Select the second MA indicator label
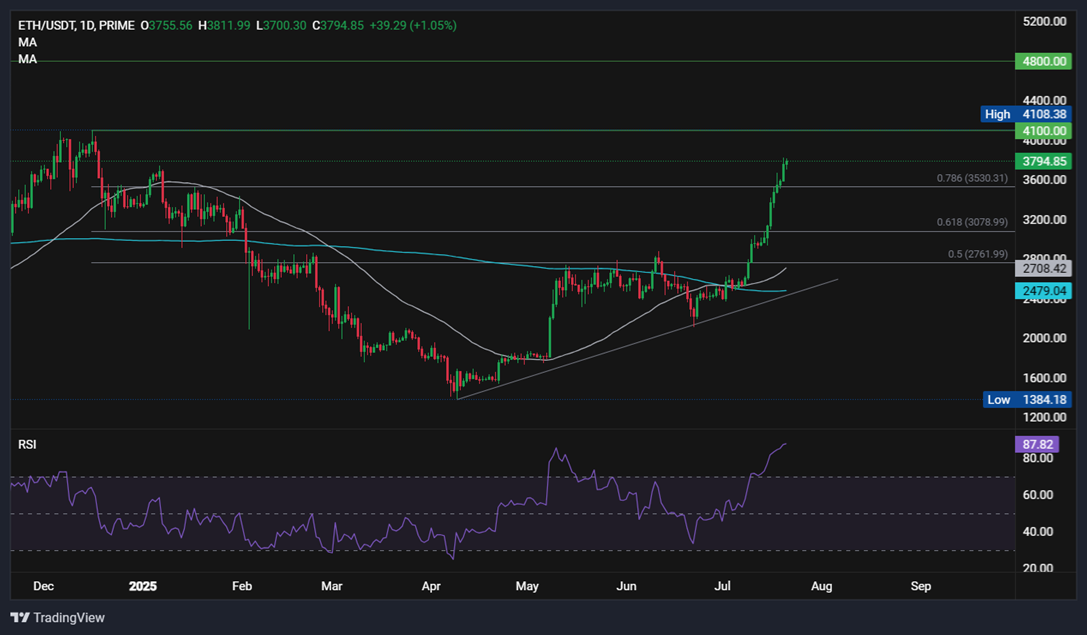Viewport: 1087px width, 635px height. pyautogui.click(x=27, y=58)
